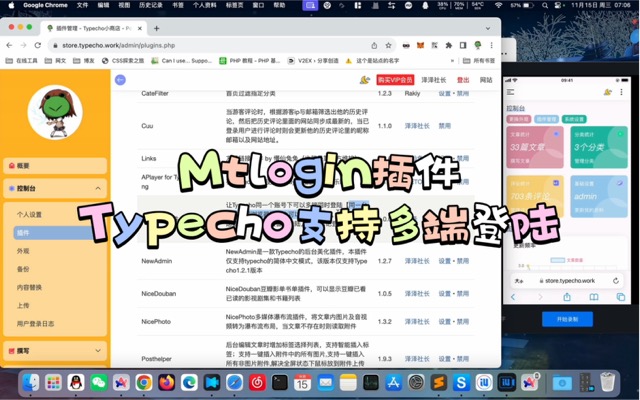Open Chrome extensions puzzle menu
The image size is (640, 400).
[449, 45]
